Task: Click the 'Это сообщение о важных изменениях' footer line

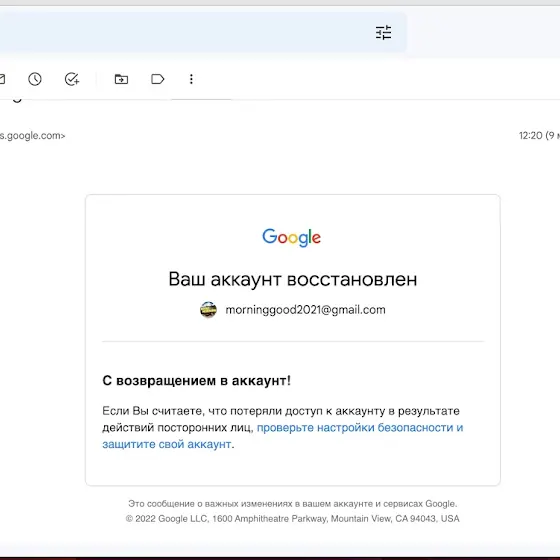Action: coord(292,504)
